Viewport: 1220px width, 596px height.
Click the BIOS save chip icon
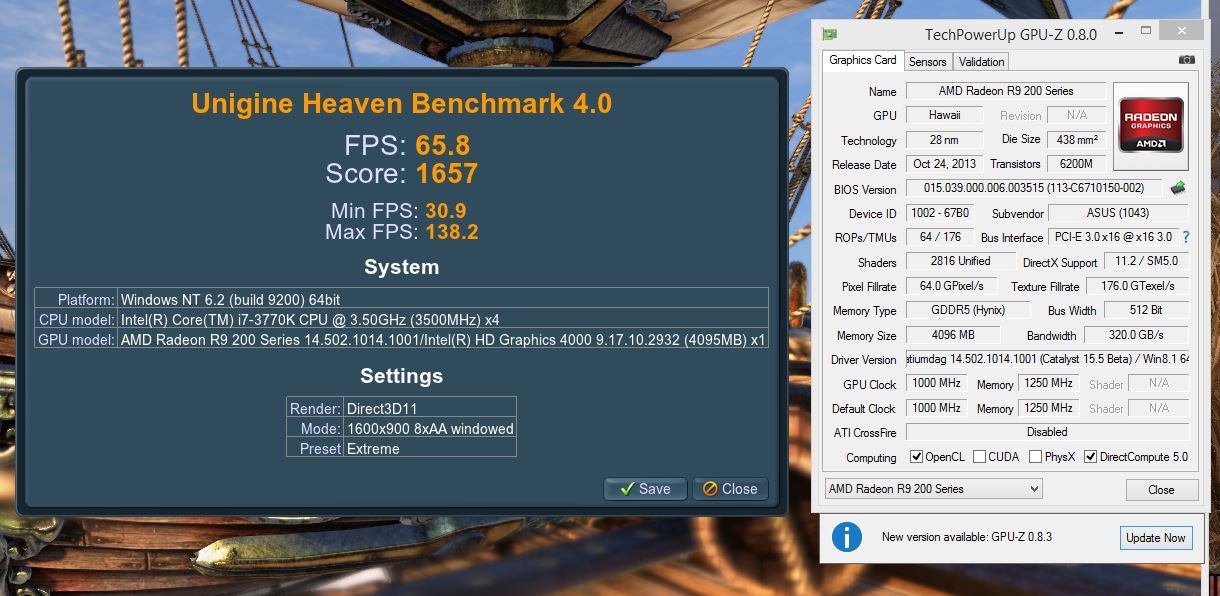pos(1178,188)
